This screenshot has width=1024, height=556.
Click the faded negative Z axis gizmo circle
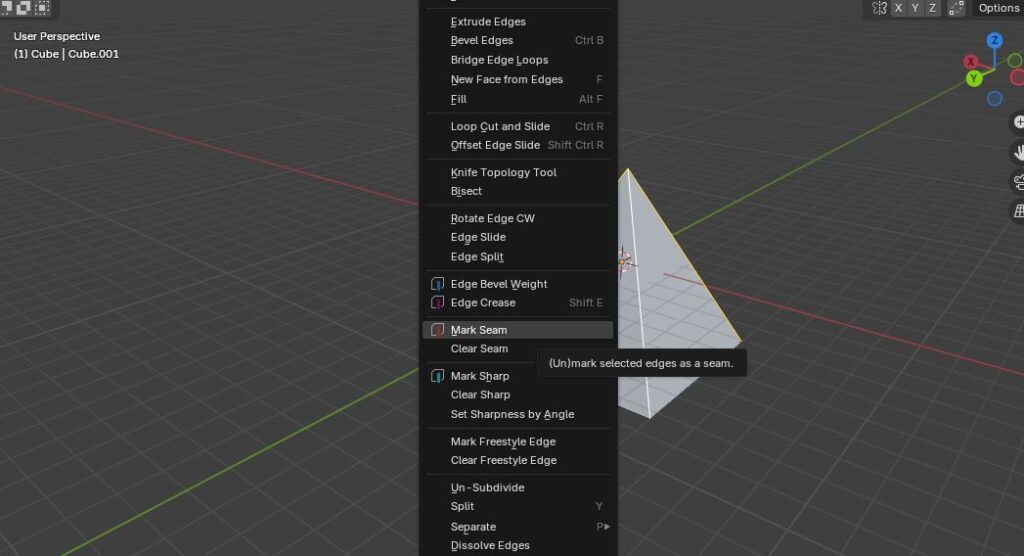tap(995, 99)
